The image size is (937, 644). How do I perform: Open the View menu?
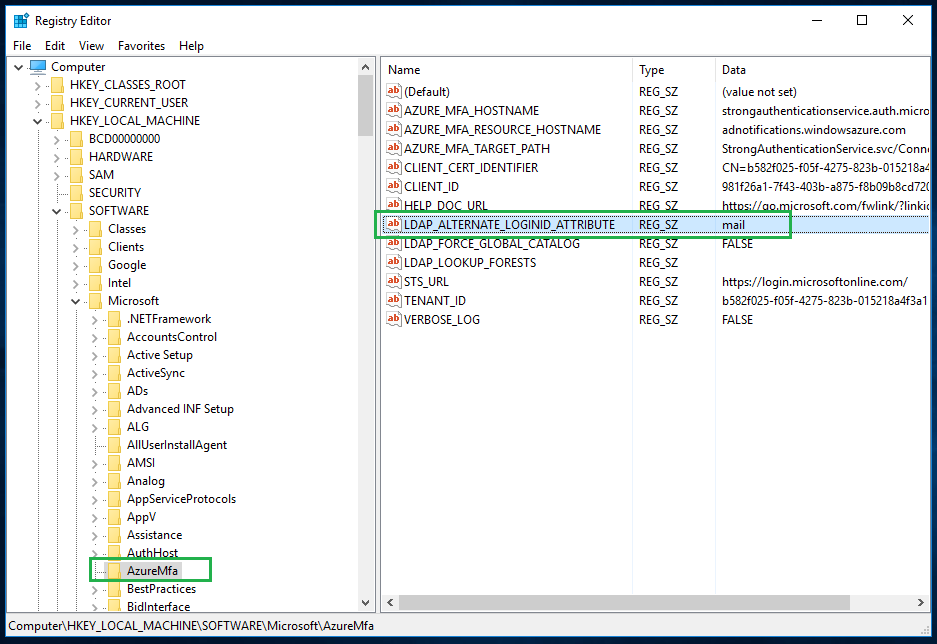pos(91,46)
